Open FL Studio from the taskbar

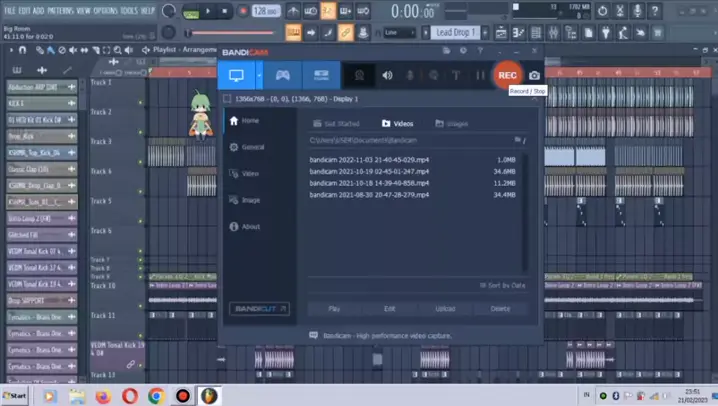(x=208, y=395)
